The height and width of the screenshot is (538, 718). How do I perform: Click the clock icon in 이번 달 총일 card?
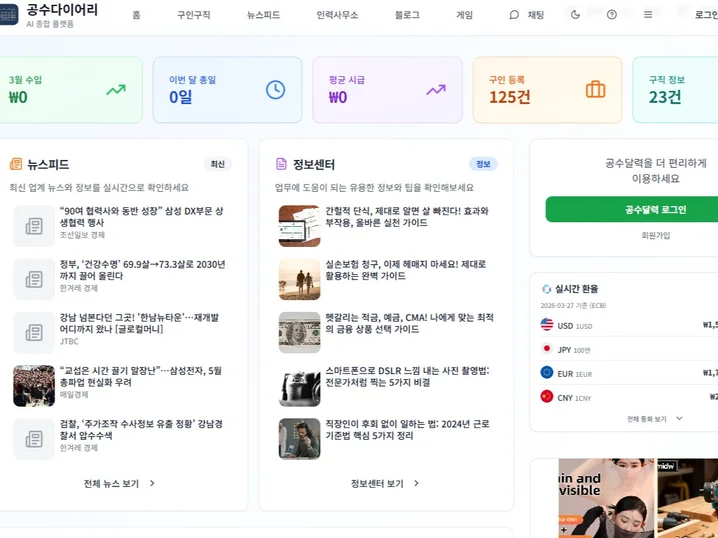tap(275, 90)
